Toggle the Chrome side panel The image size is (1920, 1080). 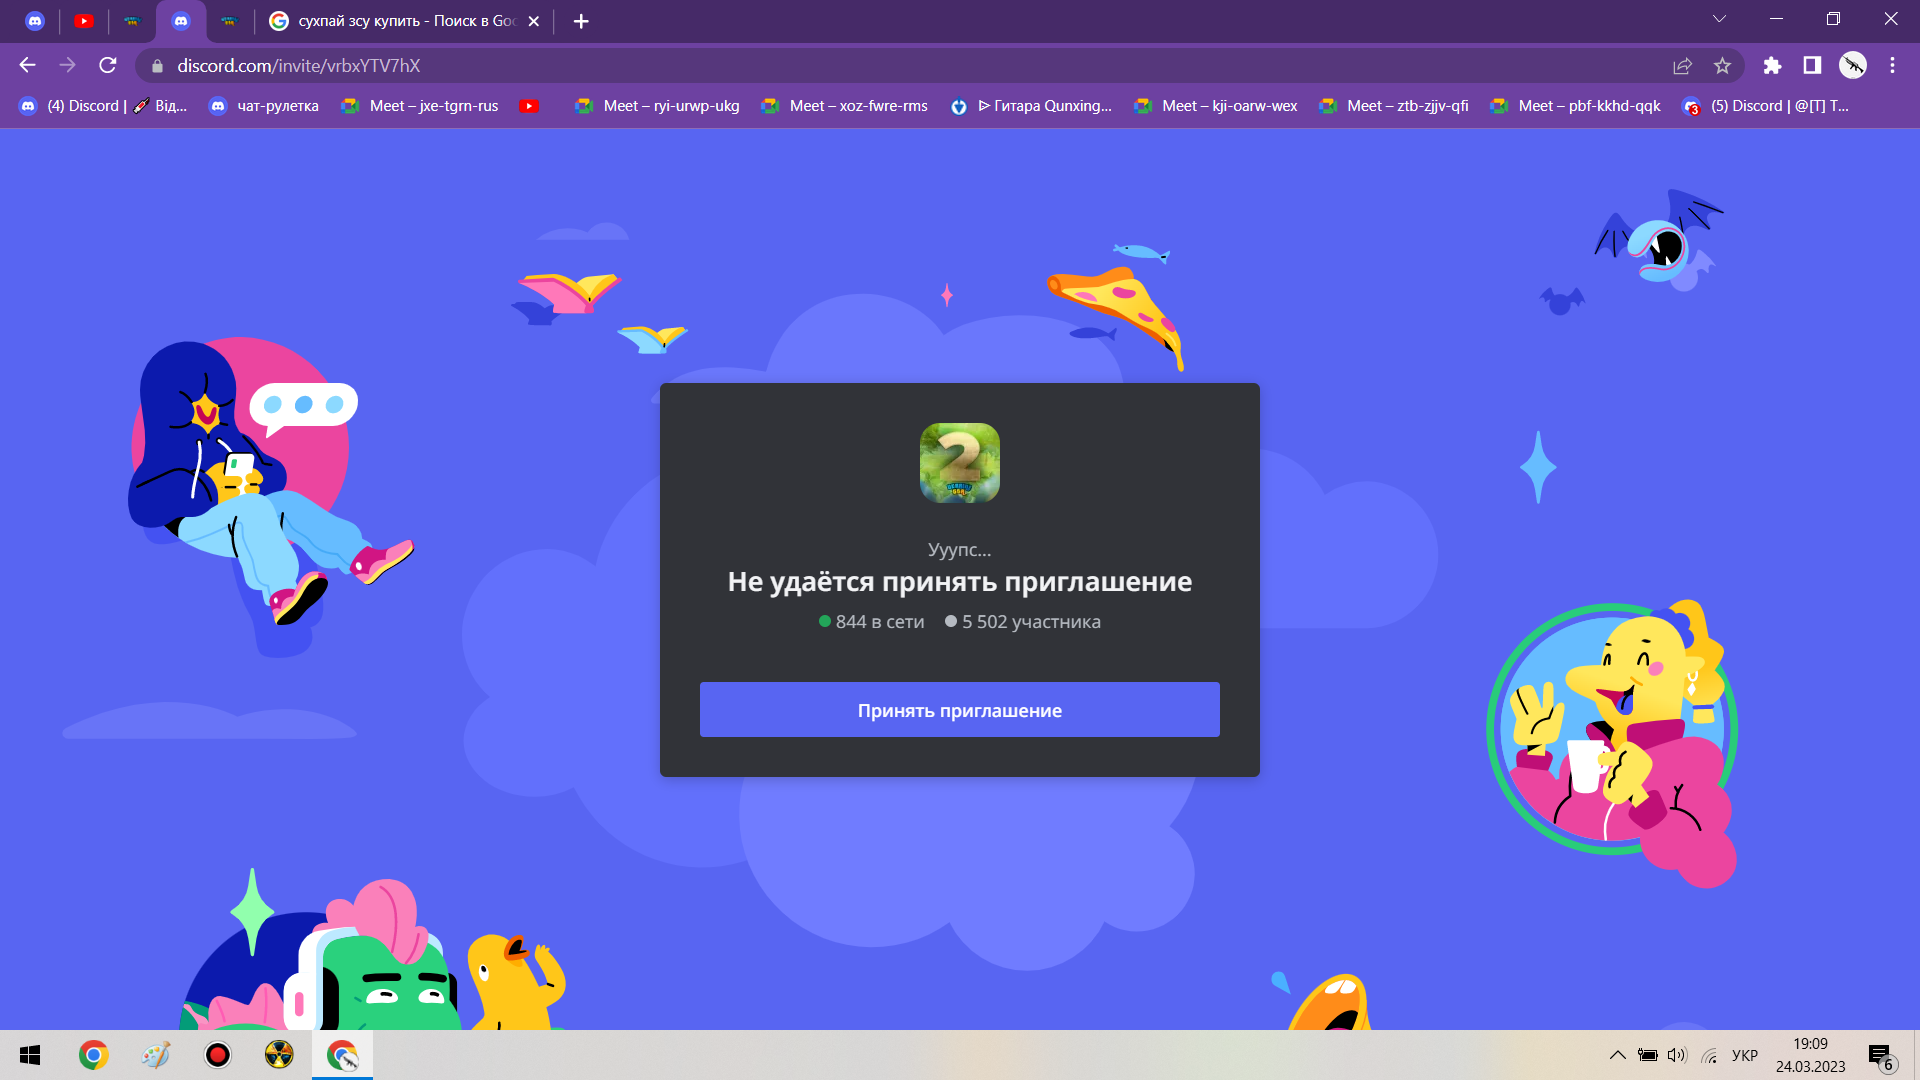(x=1812, y=66)
